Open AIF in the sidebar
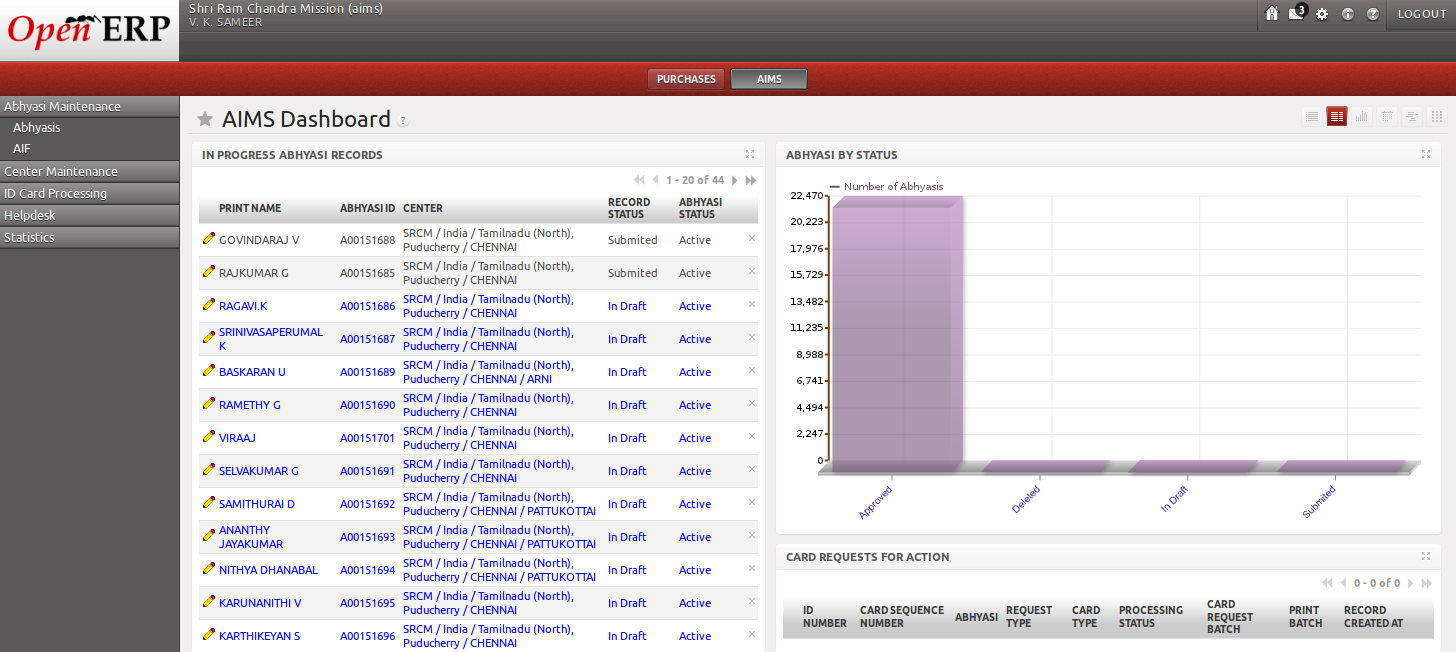 [x=22, y=149]
